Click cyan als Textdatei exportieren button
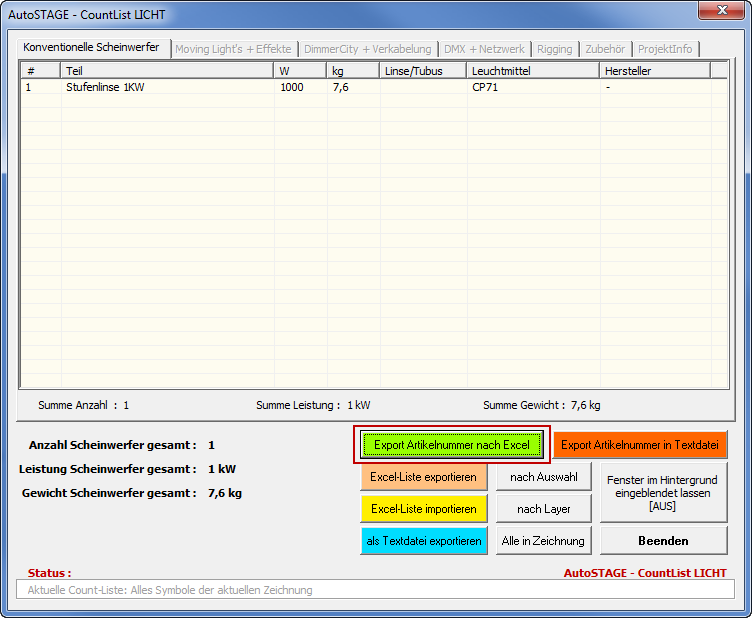 pos(424,541)
